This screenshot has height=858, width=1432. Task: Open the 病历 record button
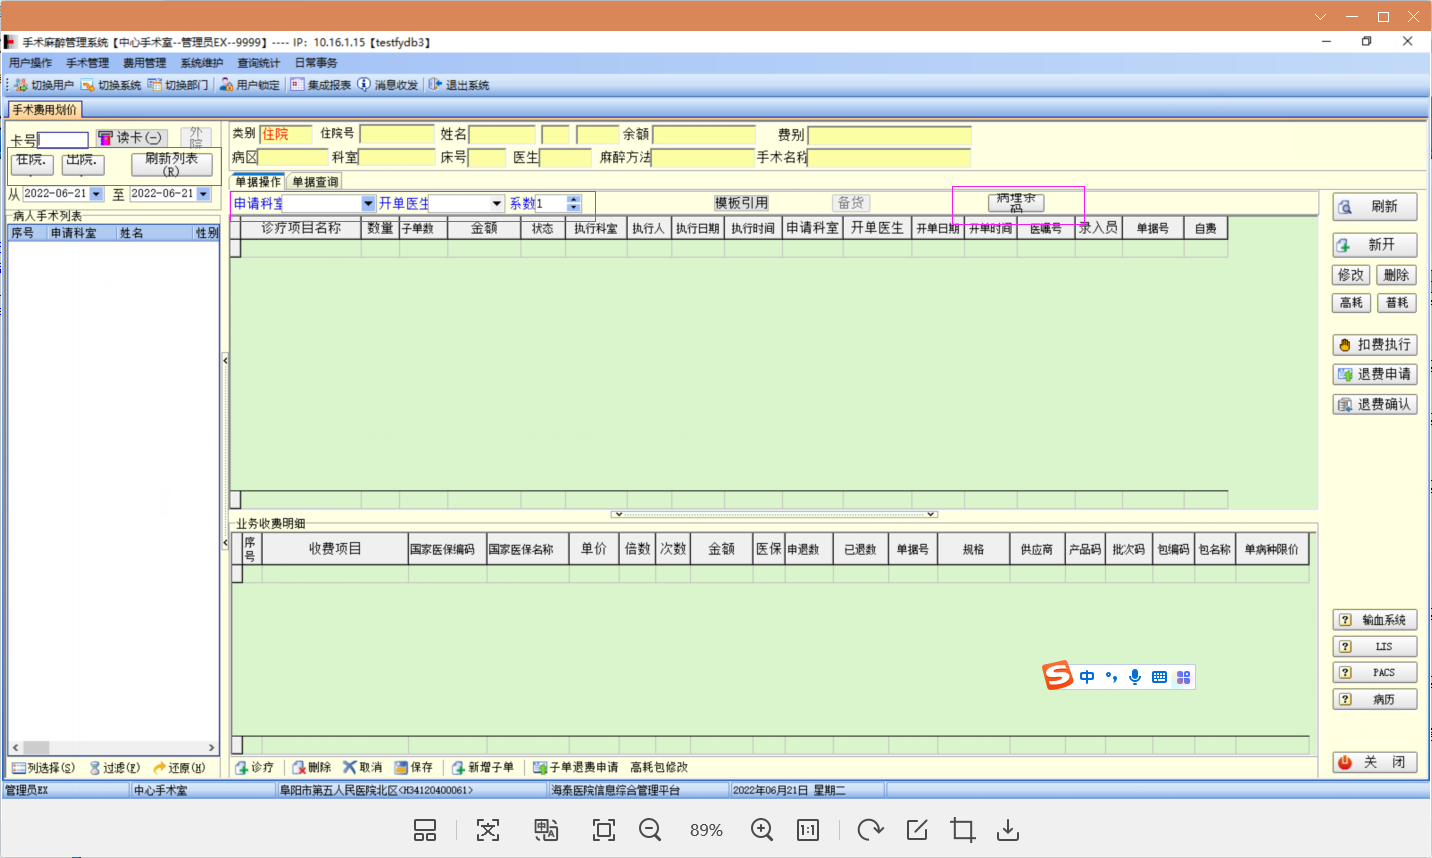click(x=1375, y=699)
